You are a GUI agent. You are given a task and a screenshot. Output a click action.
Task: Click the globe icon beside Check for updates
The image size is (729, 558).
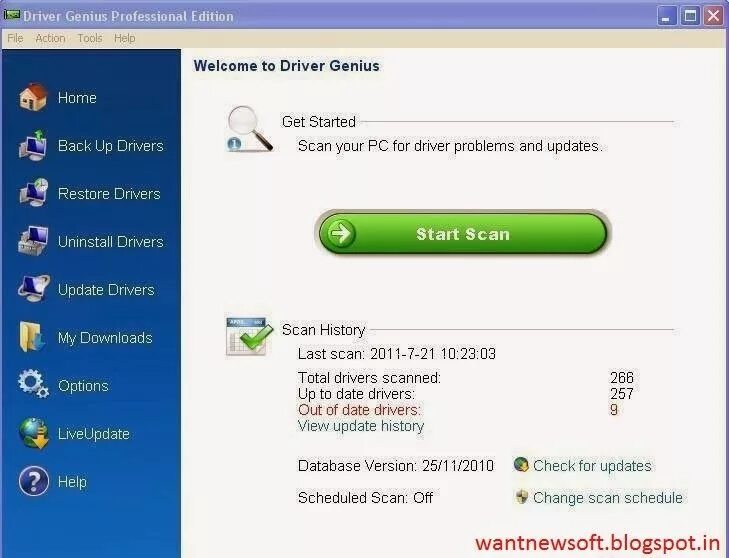[x=521, y=465]
